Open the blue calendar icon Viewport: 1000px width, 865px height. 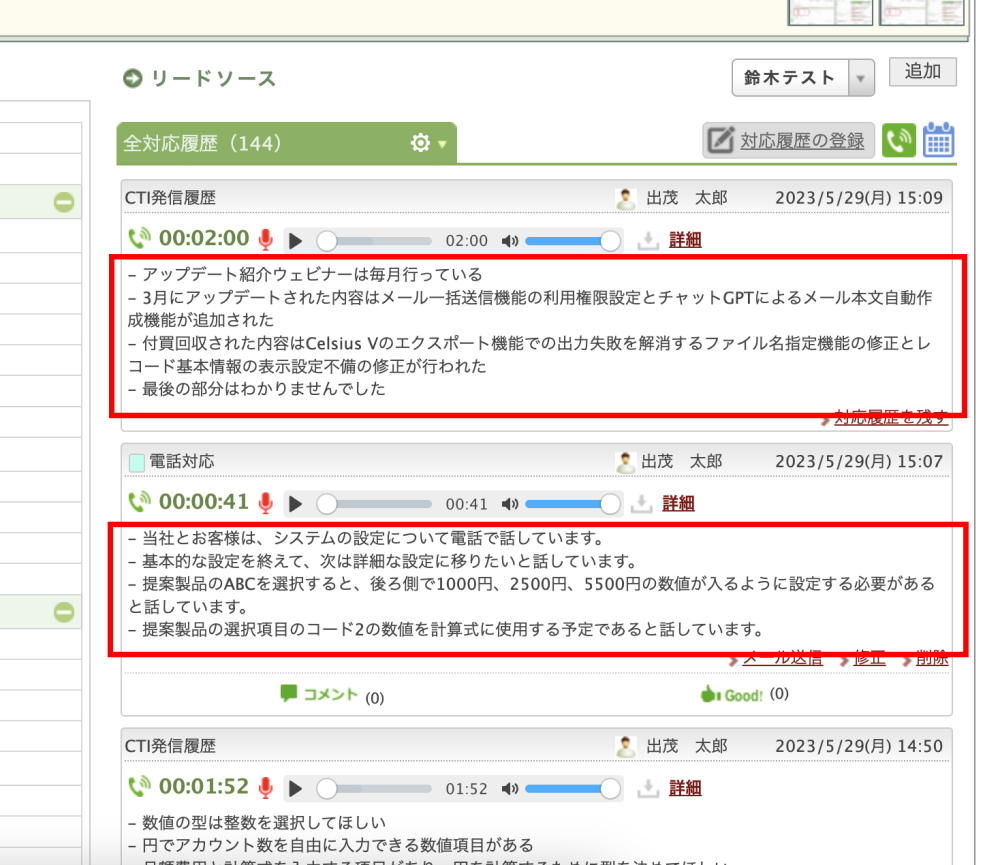938,140
